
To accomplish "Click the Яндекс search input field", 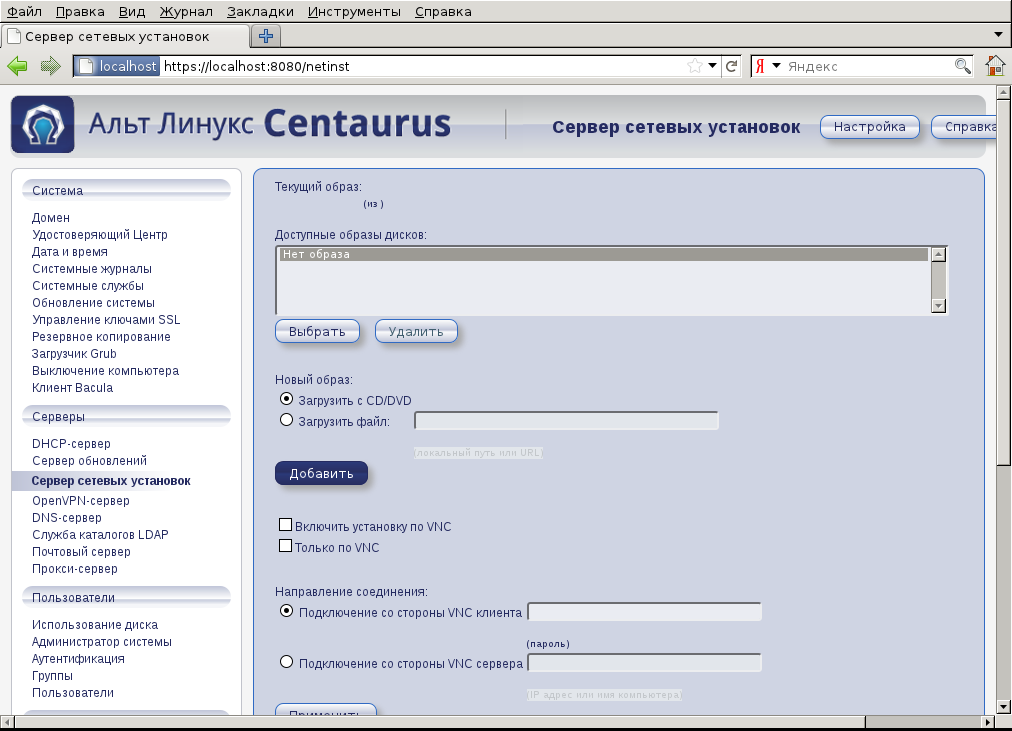I will (x=869, y=66).
